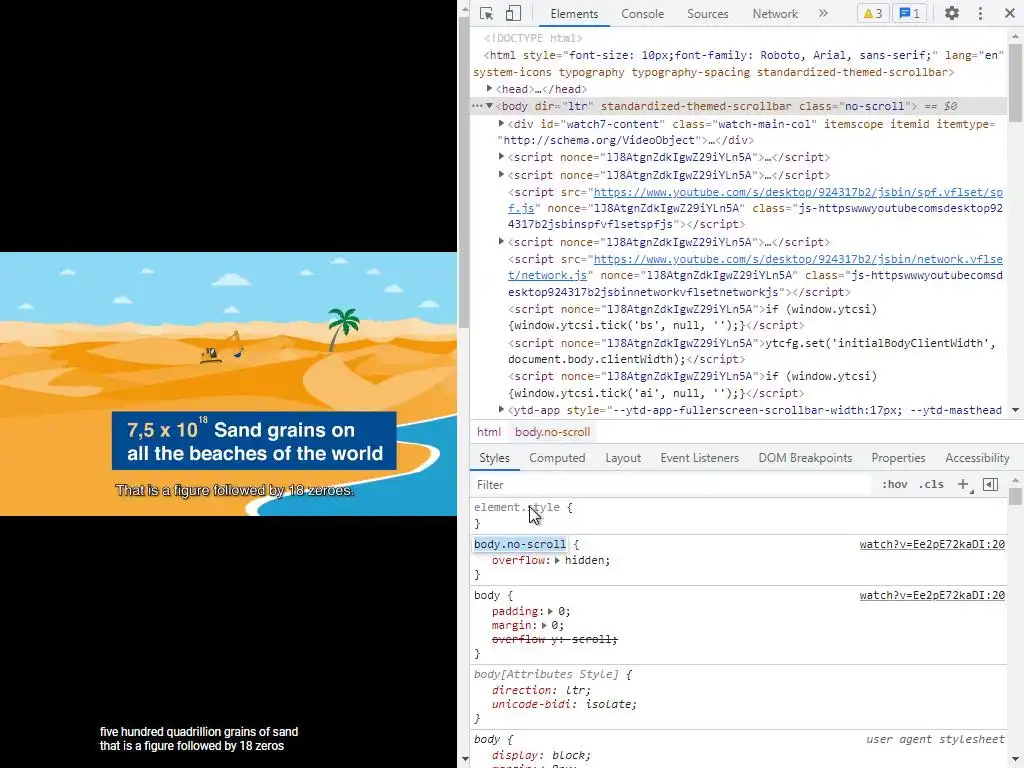
Task: Click the unicode-bidi: isolate declaration
Action: tap(564, 704)
